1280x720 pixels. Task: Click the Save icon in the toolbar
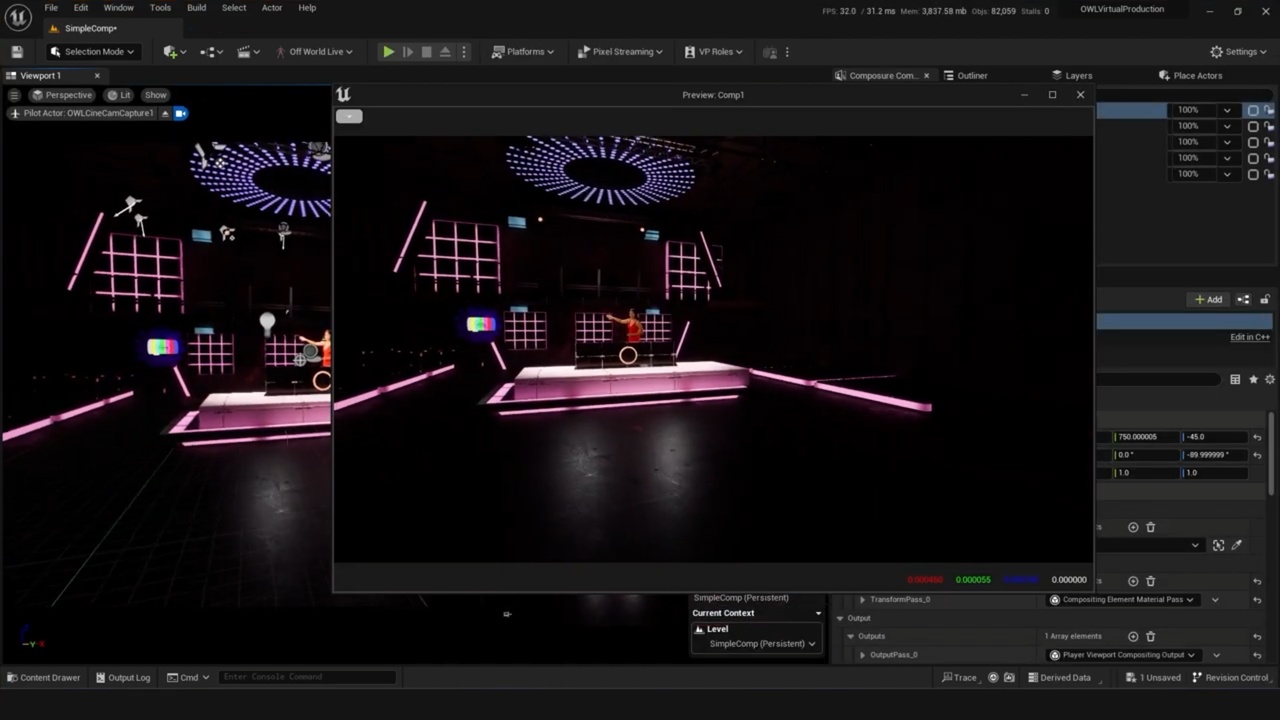(x=17, y=52)
